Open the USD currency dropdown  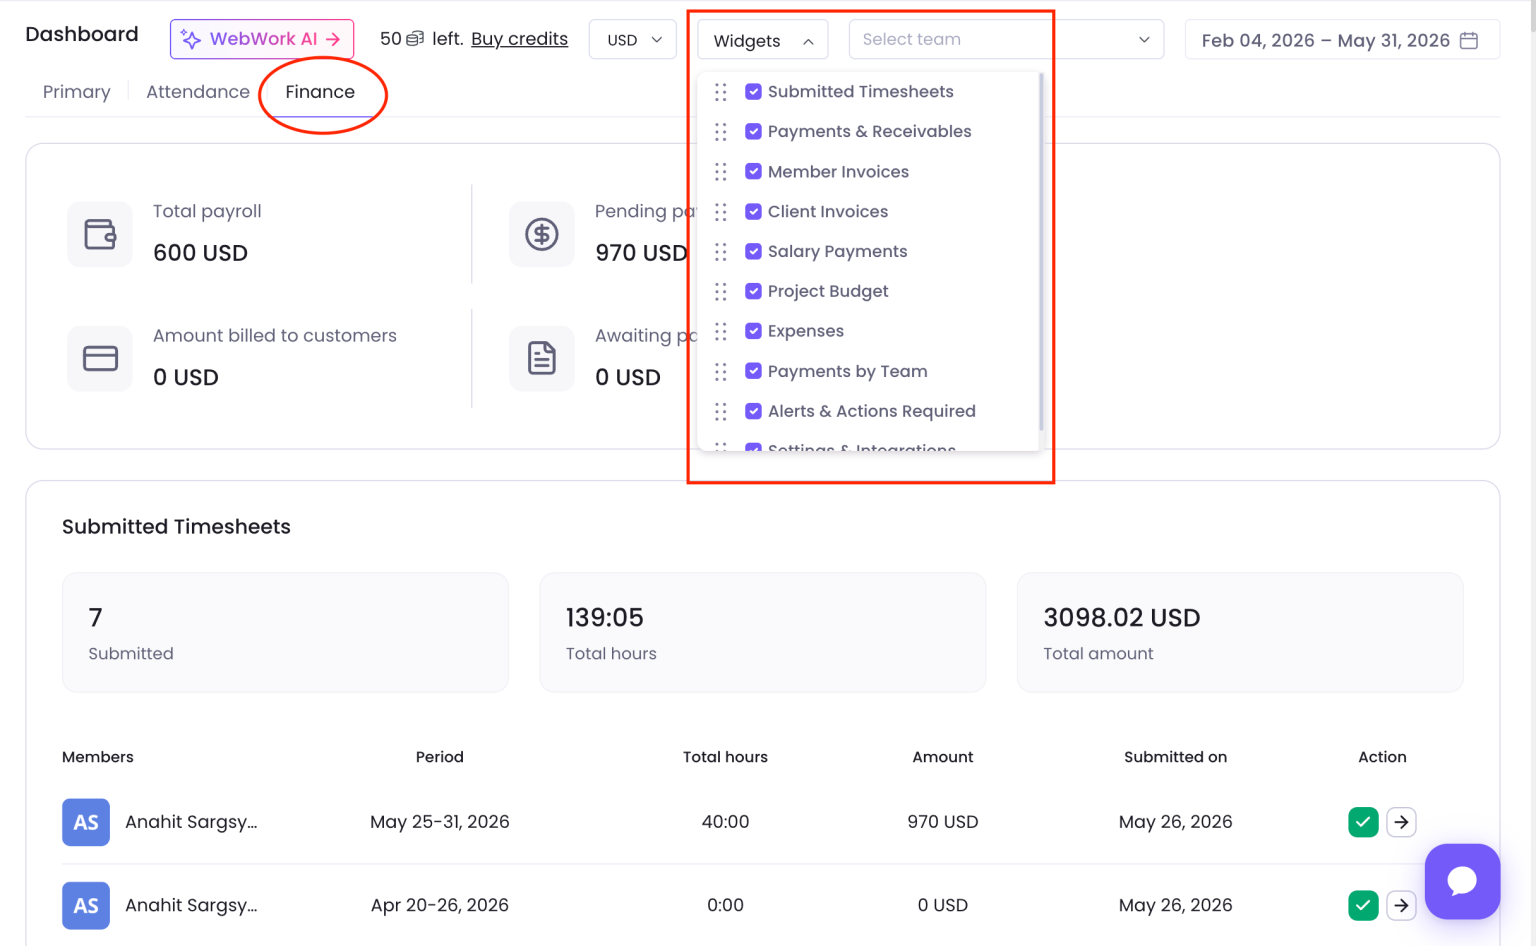tap(633, 40)
